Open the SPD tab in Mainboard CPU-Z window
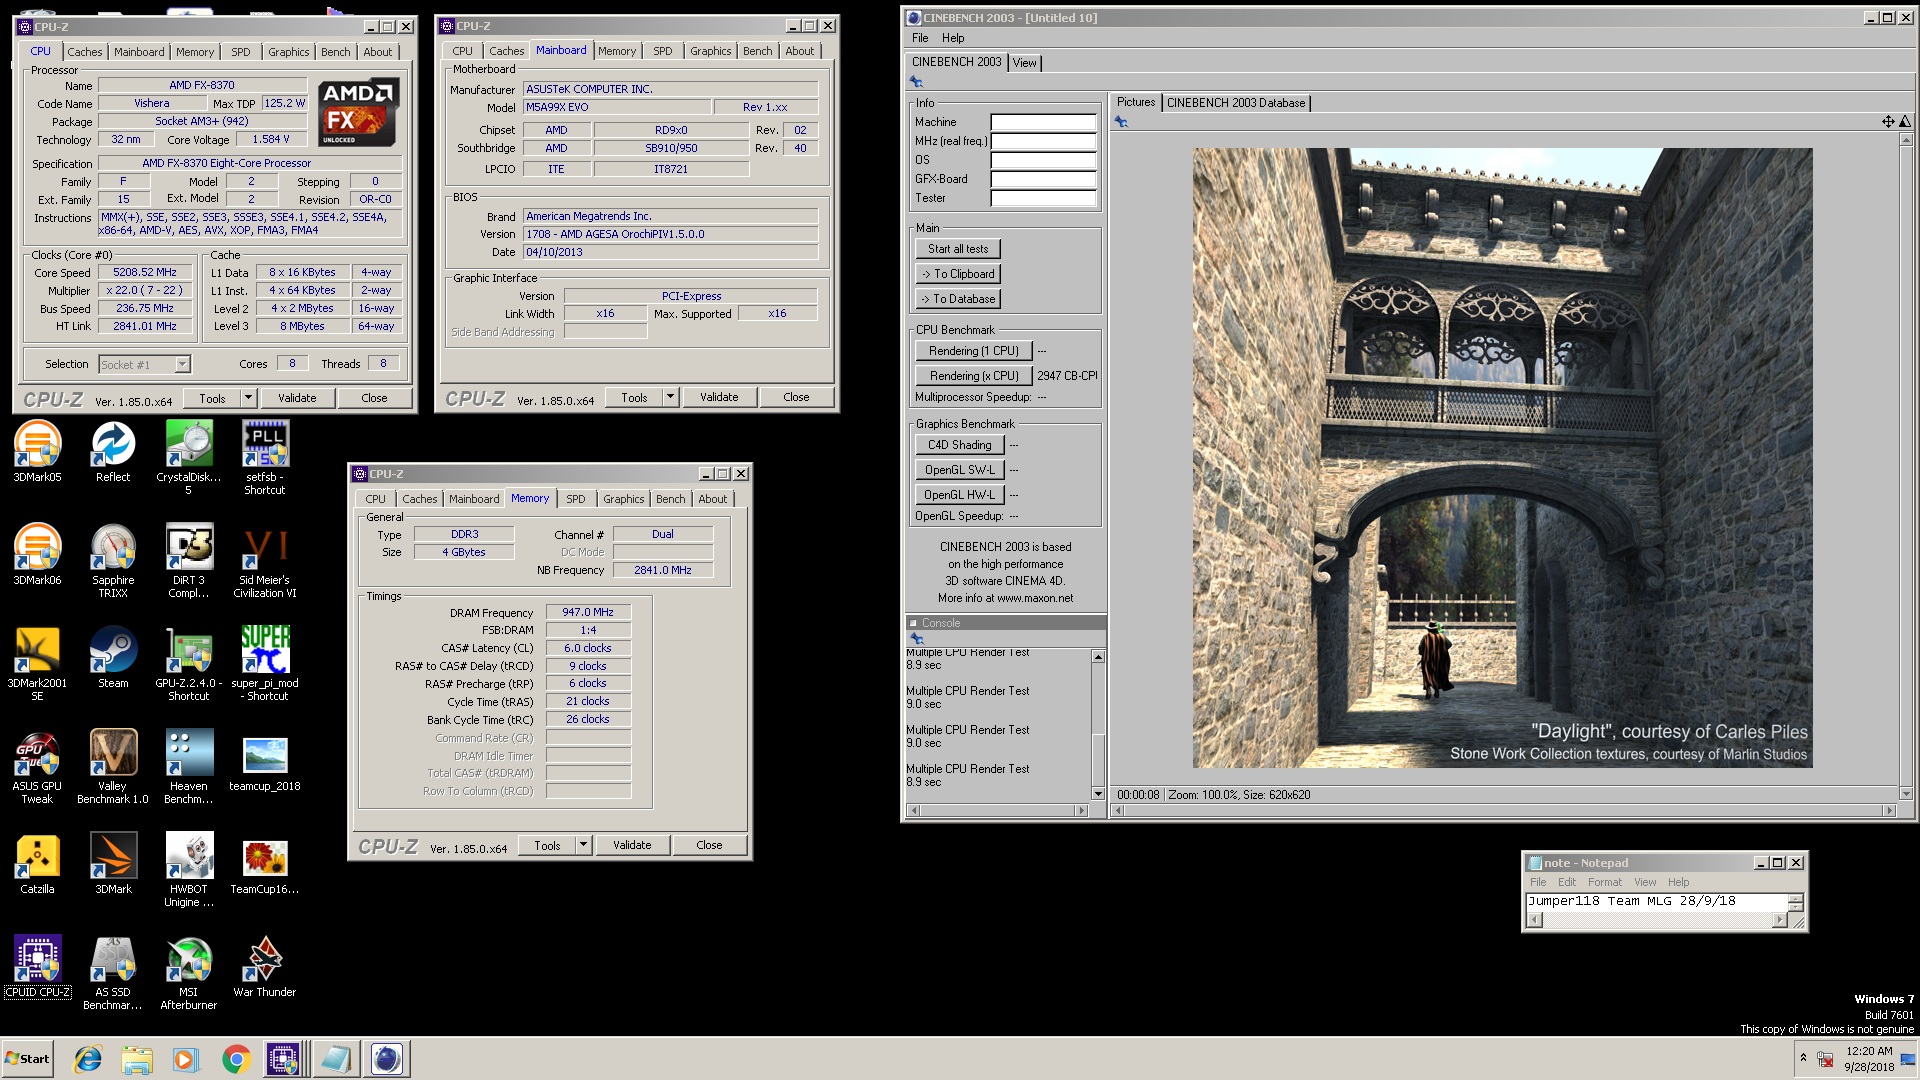This screenshot has height=1080, width=1920. click(x=663, y=51)
